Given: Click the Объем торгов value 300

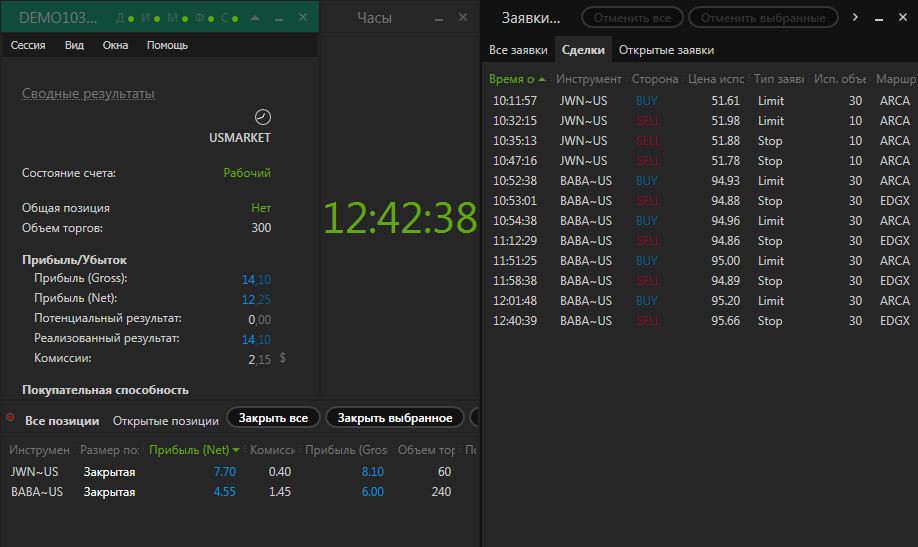Looking at the screenshot, I should point(261,227).
